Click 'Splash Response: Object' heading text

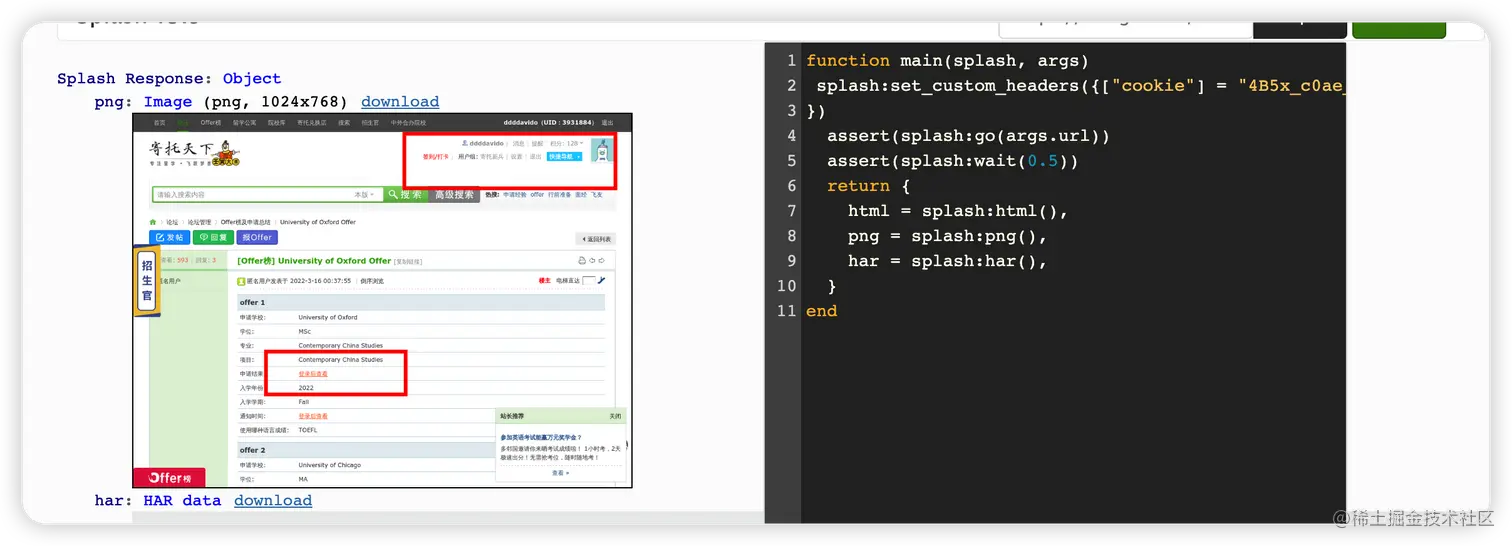(x=169, y=78)
